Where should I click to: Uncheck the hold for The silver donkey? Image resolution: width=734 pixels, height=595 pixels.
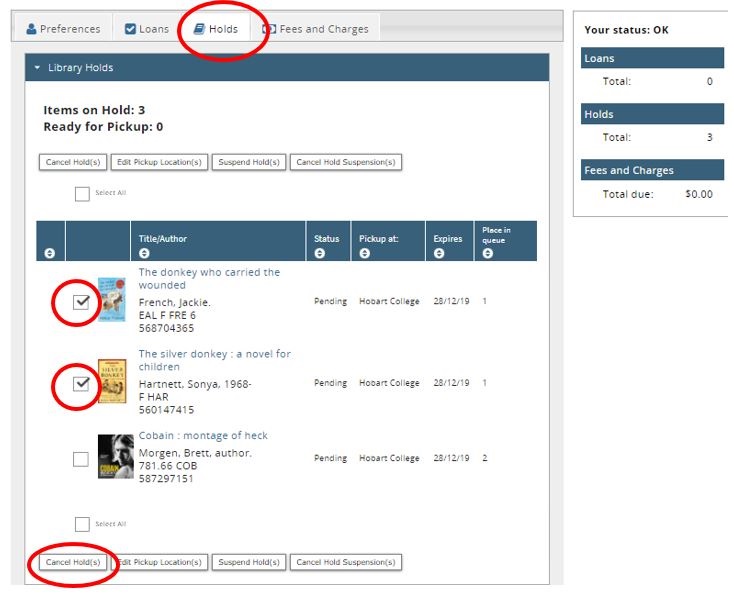[82, 384]
